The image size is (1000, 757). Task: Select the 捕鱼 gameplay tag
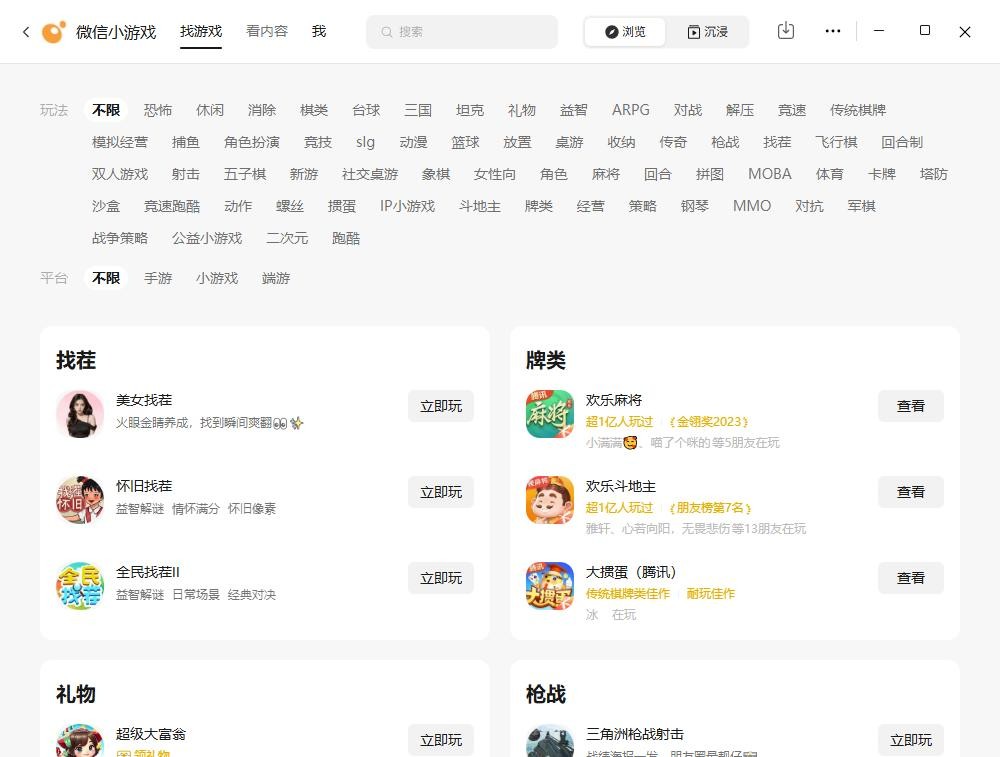tap(186, 142)
